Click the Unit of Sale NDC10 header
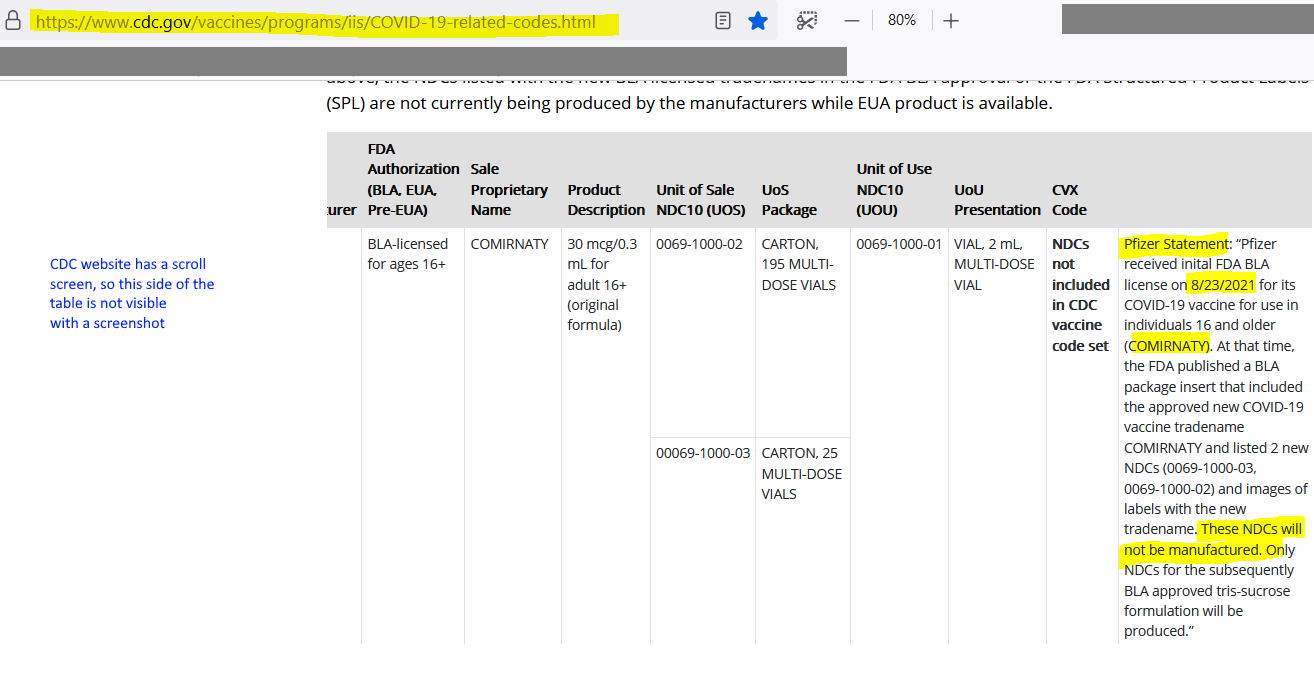 pos(700,199)
